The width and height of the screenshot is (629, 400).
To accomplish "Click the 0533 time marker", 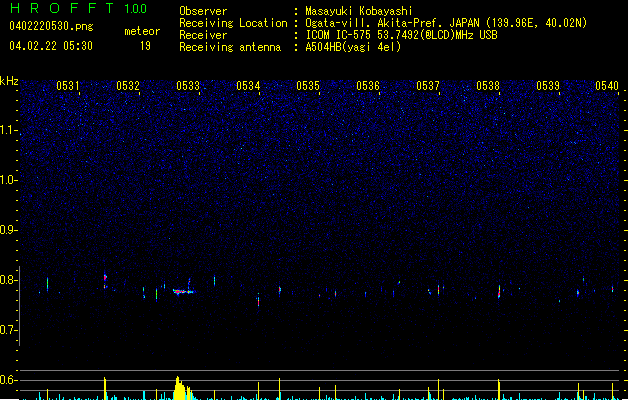I will point(188,86).
